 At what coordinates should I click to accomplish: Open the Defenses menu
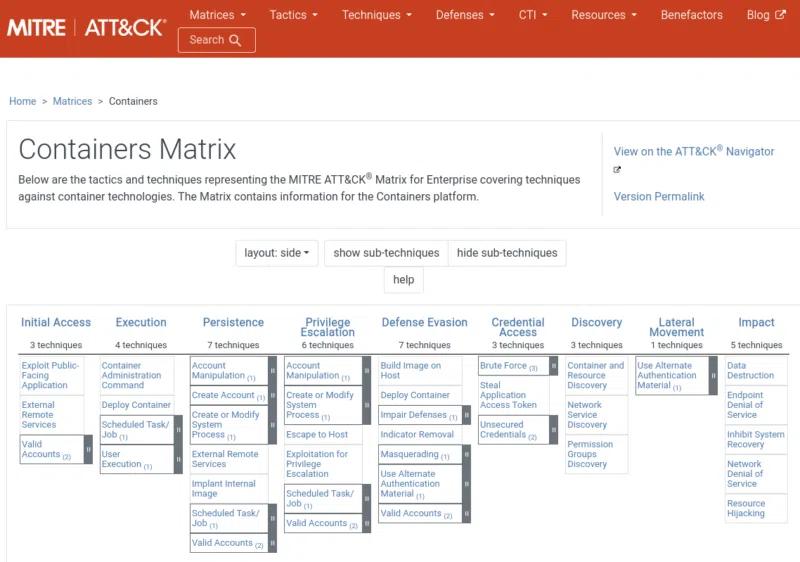[x=465, y=15]
